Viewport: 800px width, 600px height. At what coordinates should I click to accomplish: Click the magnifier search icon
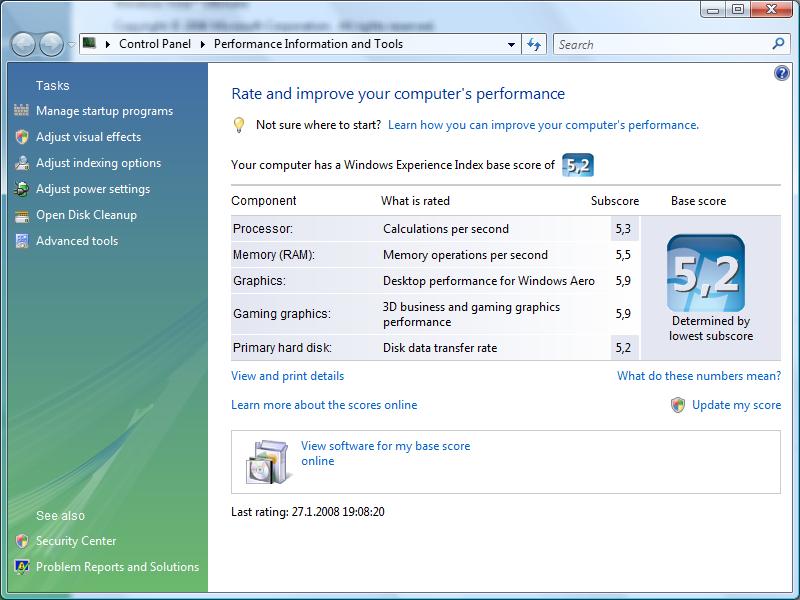pyautogui.click(x=779, y=44)
